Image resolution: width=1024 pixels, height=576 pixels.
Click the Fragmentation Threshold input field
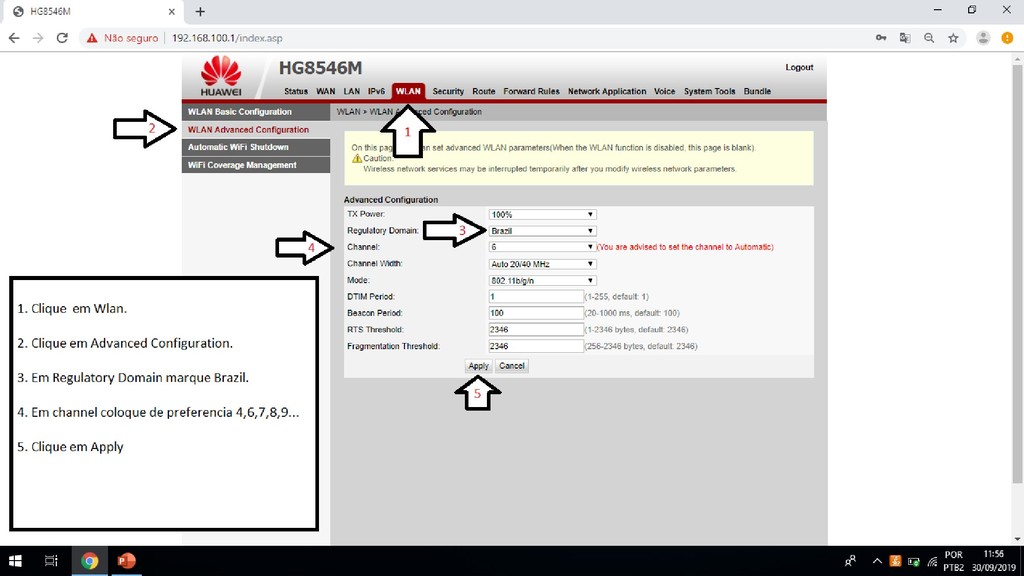click(x=536, y=346)
